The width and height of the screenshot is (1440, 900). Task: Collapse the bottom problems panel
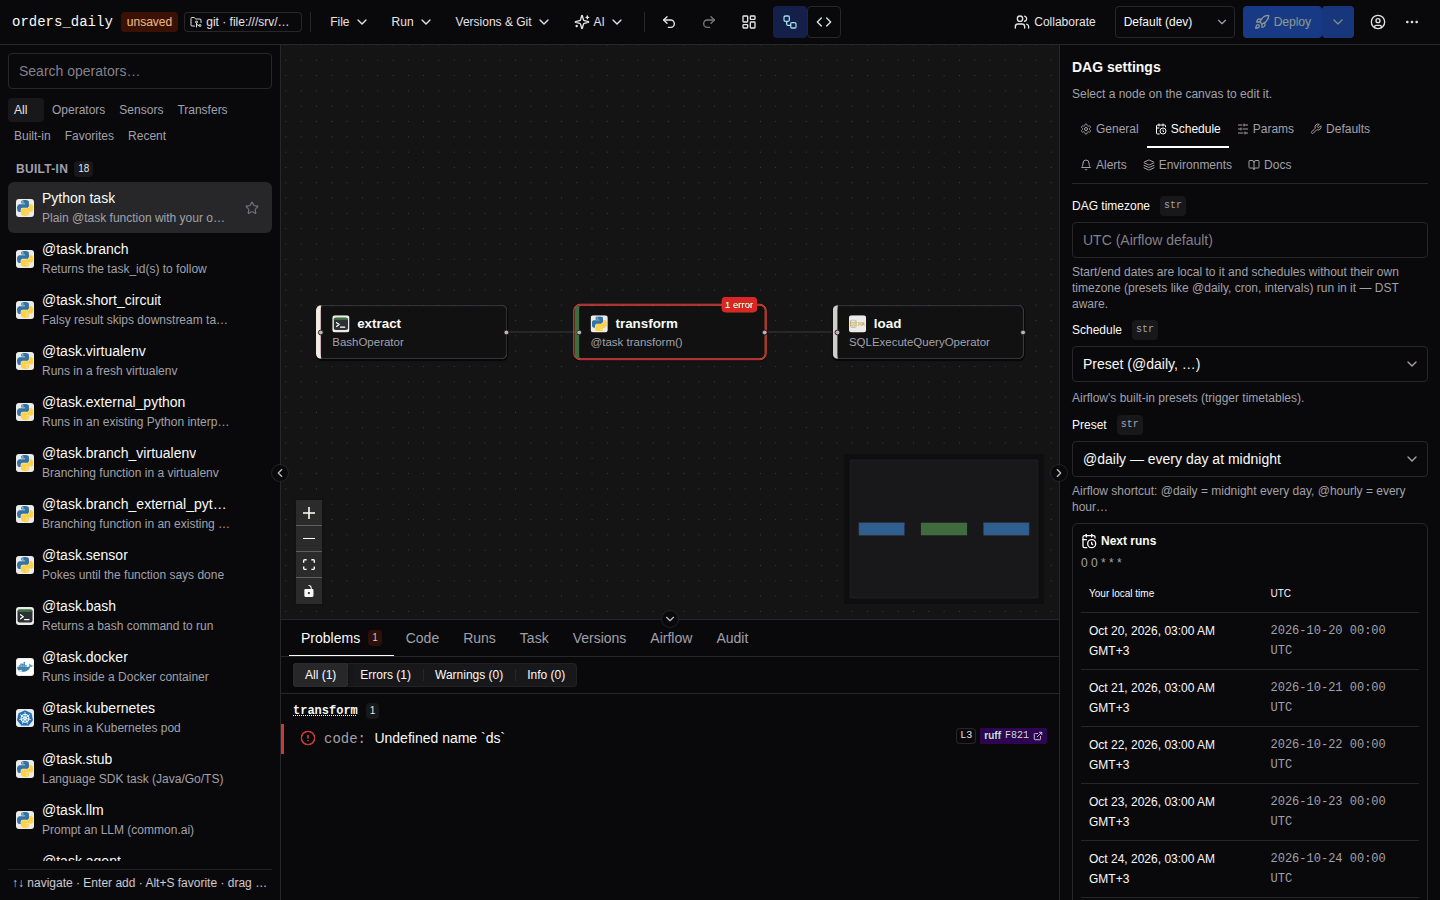click(x=670, y=619)
